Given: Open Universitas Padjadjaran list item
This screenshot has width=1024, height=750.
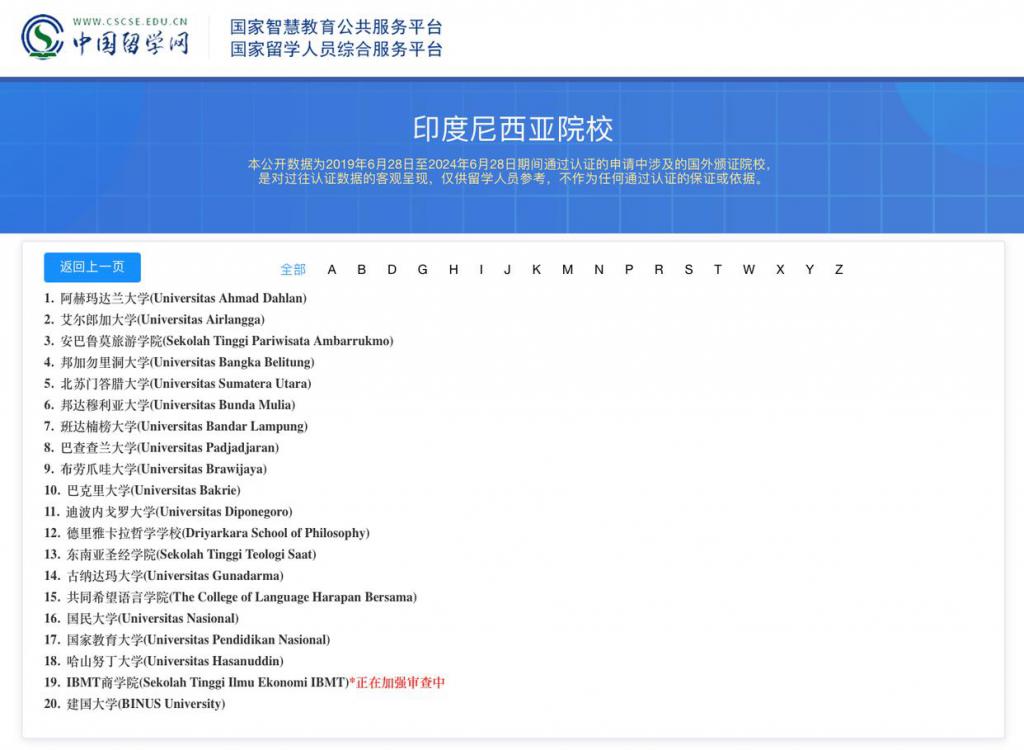Looking at the screenshot, I should tap(169, 448).
